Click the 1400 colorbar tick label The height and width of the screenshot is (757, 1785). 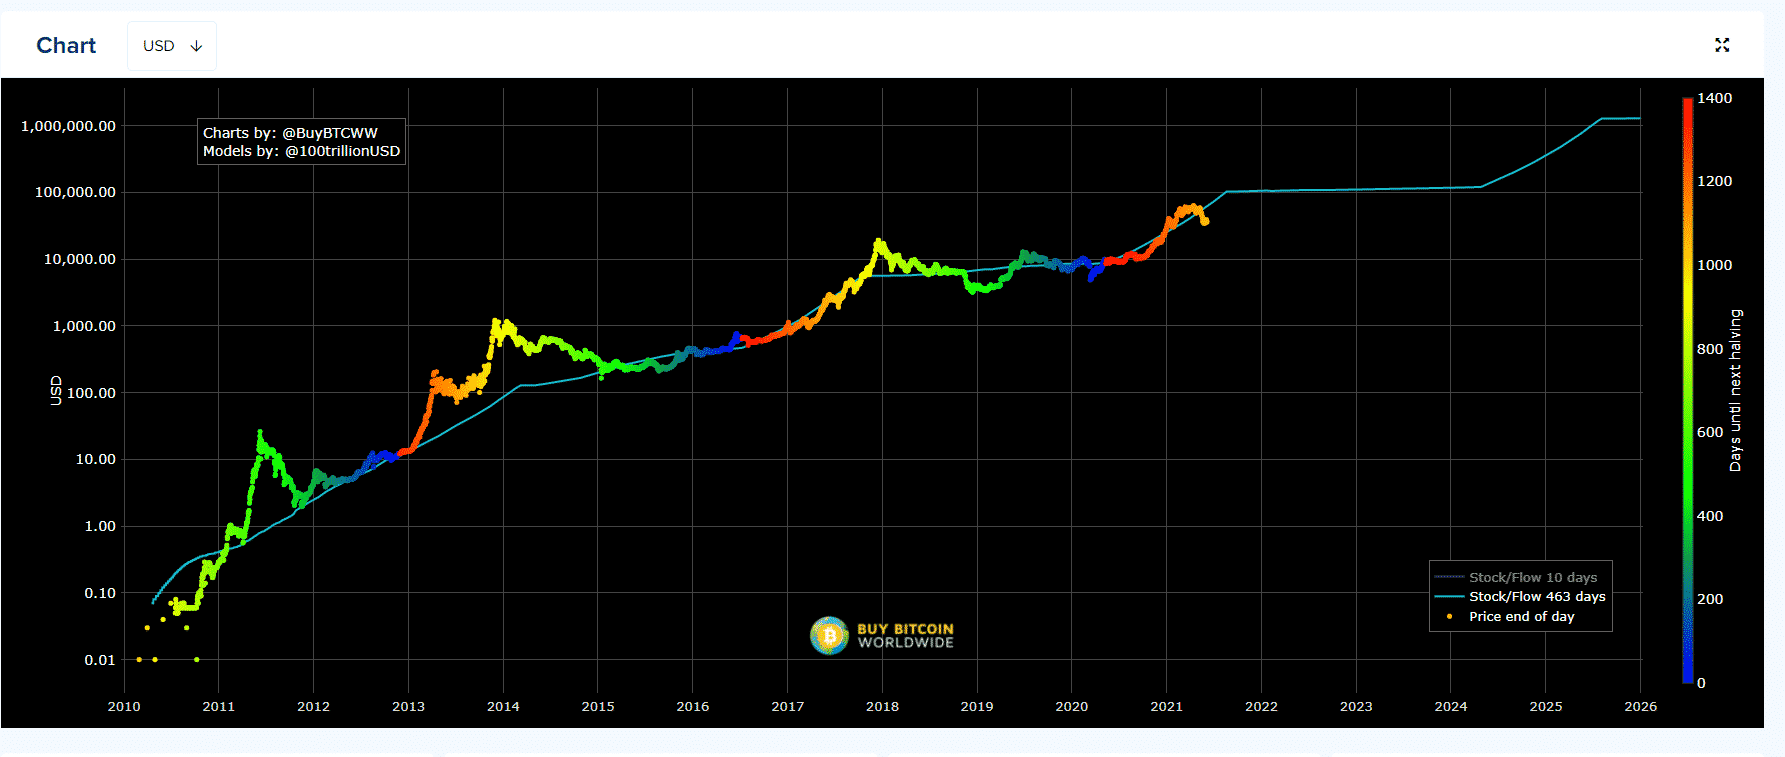pyautogui.click(x=1714, y=98)
